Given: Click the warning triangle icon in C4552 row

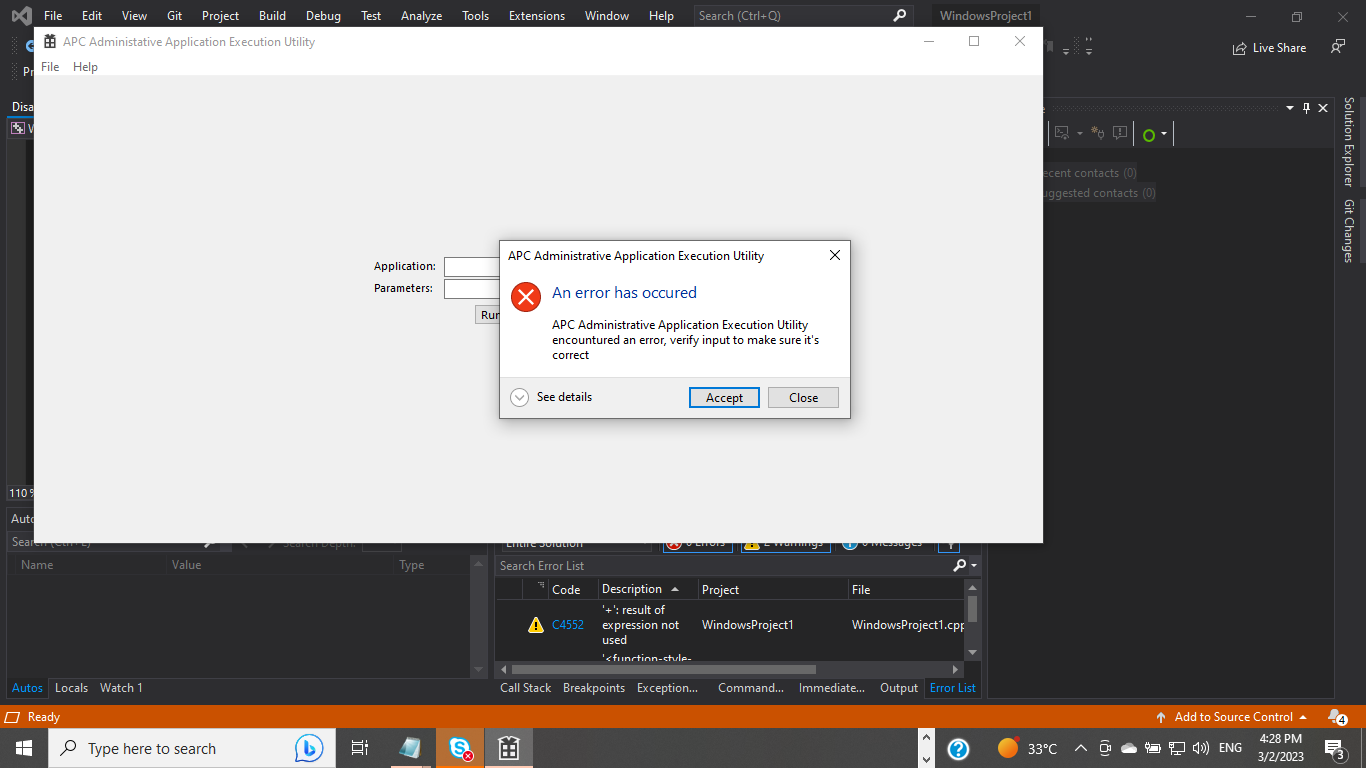Looking at the screenshot, I should tap(536, 625).
